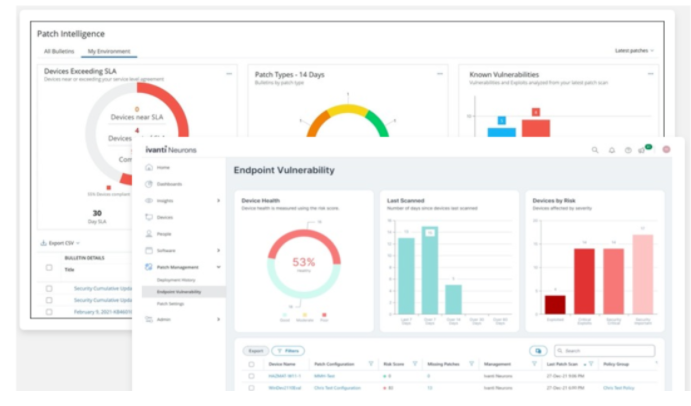Check the first device row checkbox

tap(251, 376)
